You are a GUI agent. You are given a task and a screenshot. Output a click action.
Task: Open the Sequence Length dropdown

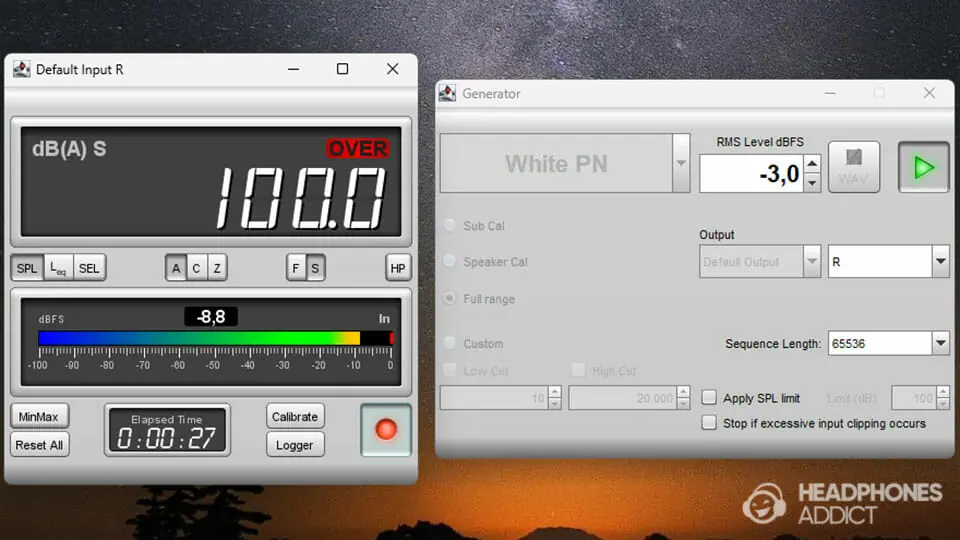(940, 343)
